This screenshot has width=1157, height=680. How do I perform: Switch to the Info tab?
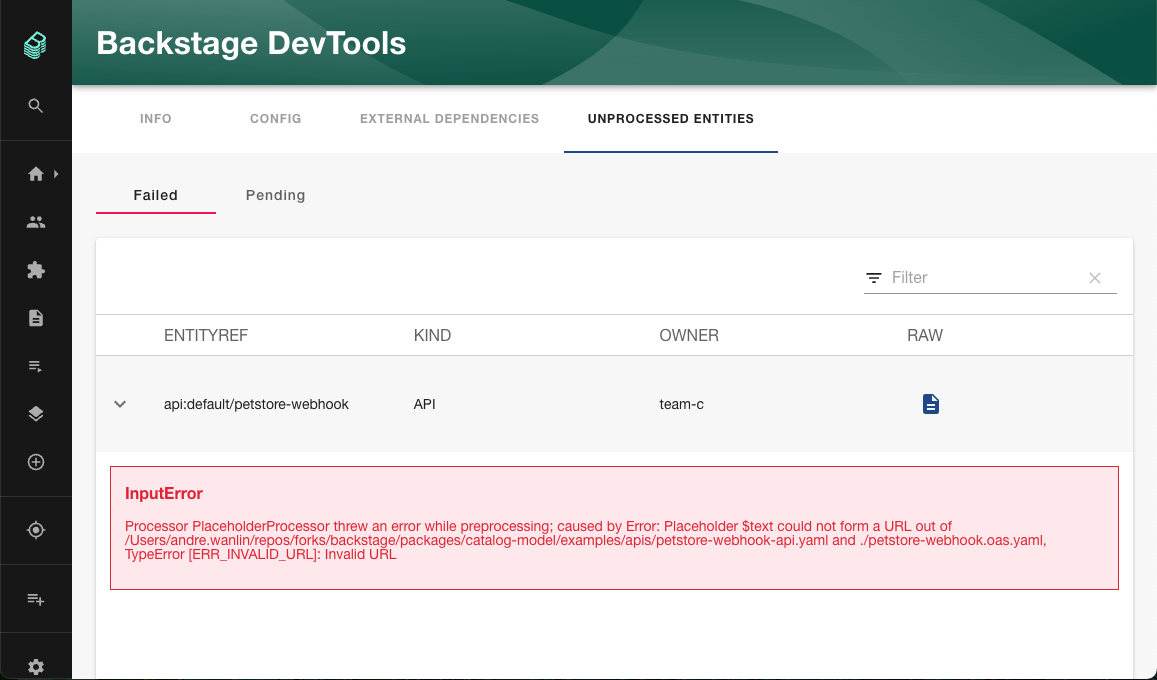click(156, 119)
